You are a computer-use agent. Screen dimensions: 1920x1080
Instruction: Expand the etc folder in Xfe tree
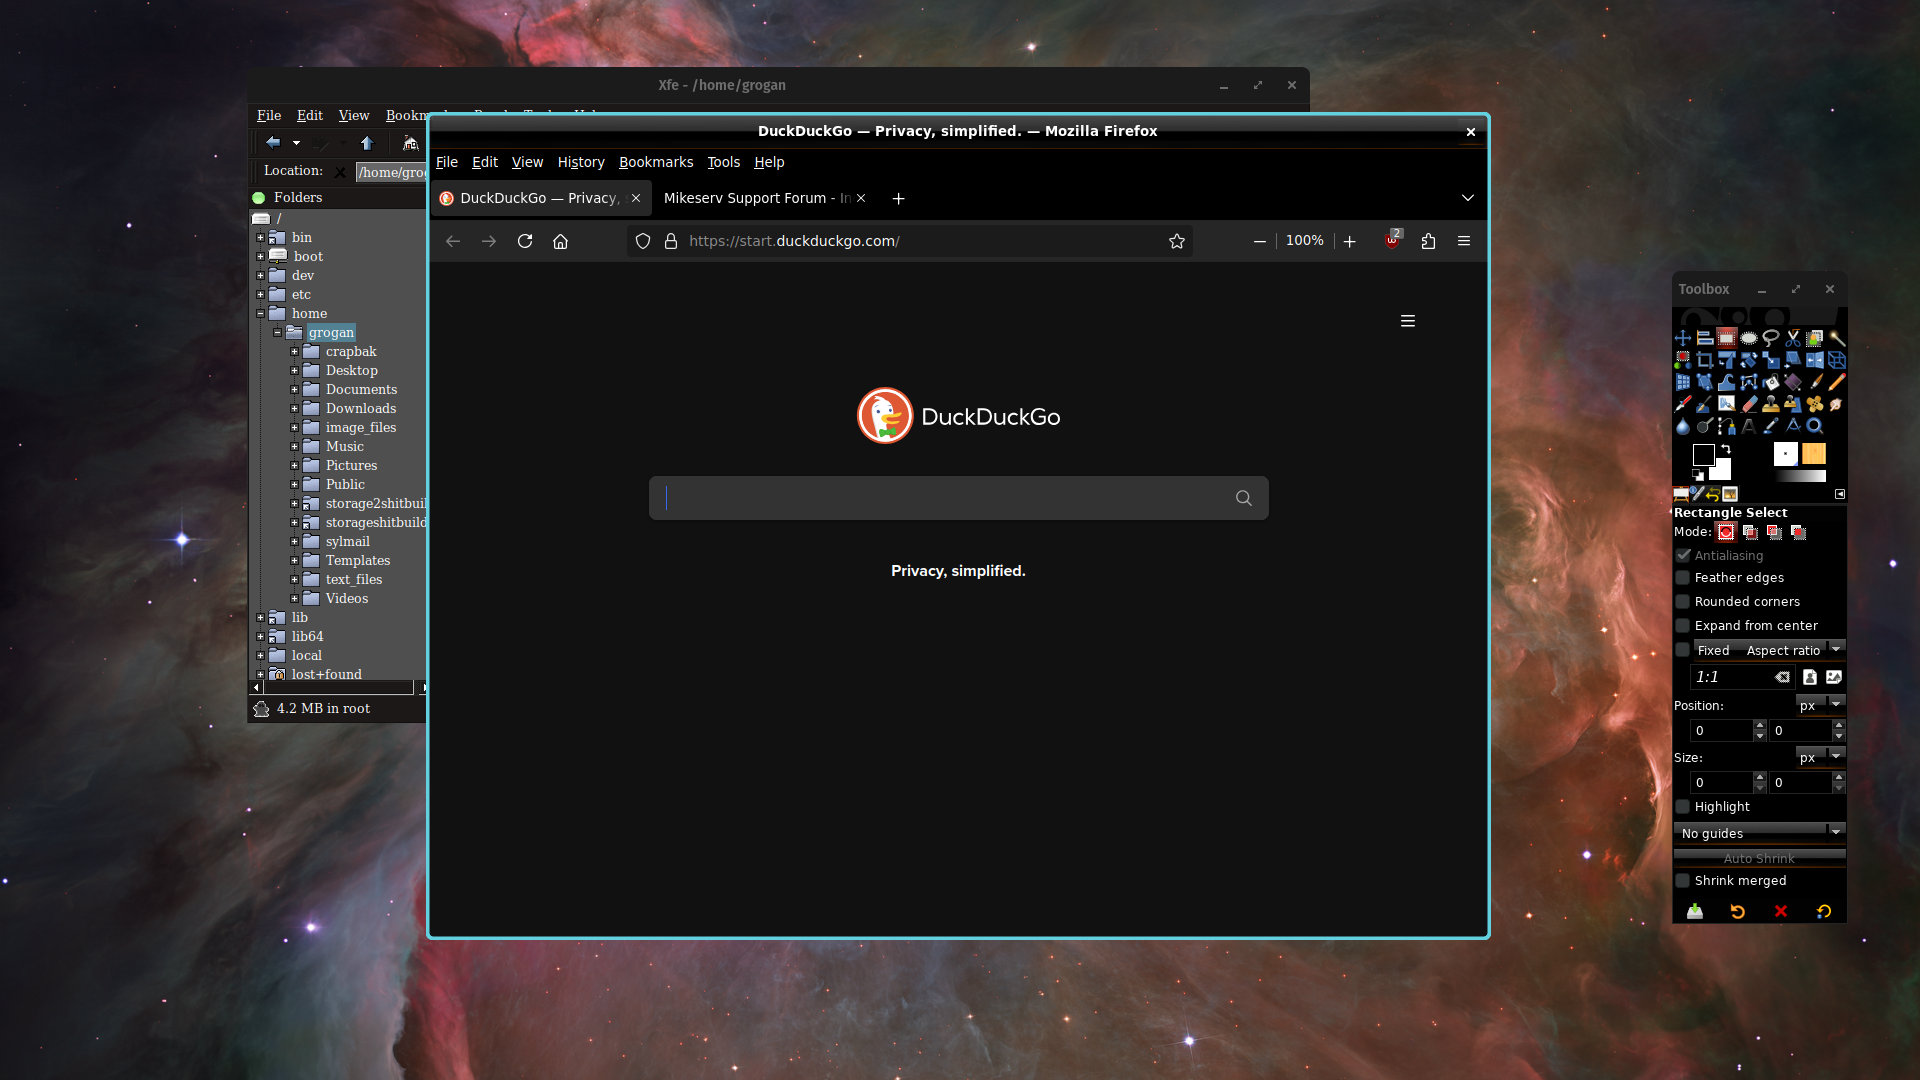(x=261, y=294)
